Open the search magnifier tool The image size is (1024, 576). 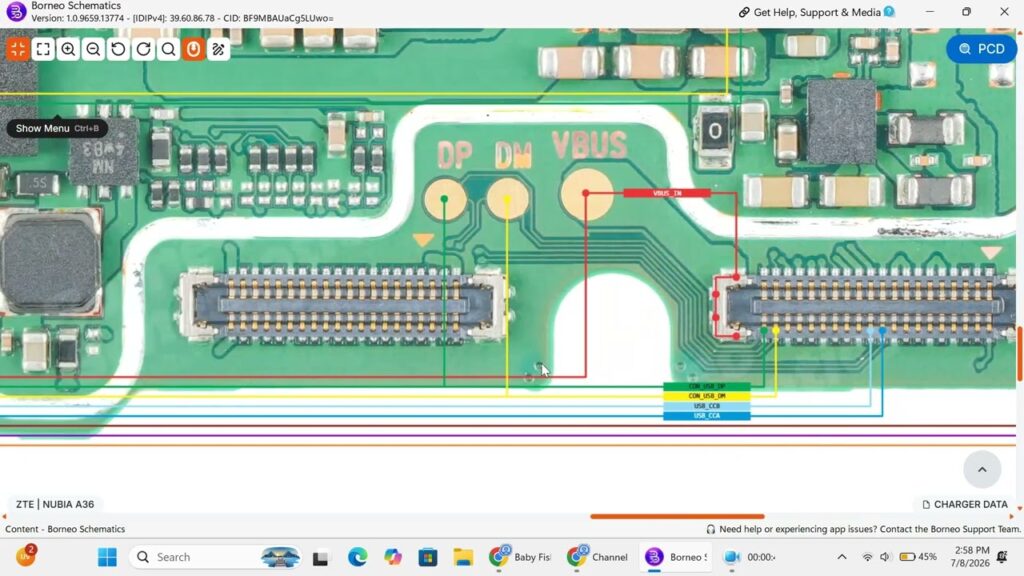pos(168,49)
